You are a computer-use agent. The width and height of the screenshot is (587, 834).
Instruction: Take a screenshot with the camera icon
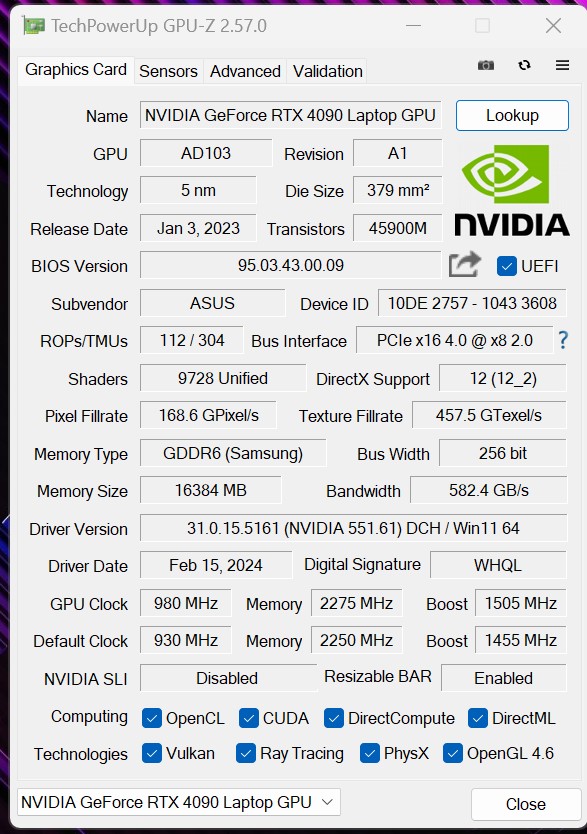click(x=485, y=65)
